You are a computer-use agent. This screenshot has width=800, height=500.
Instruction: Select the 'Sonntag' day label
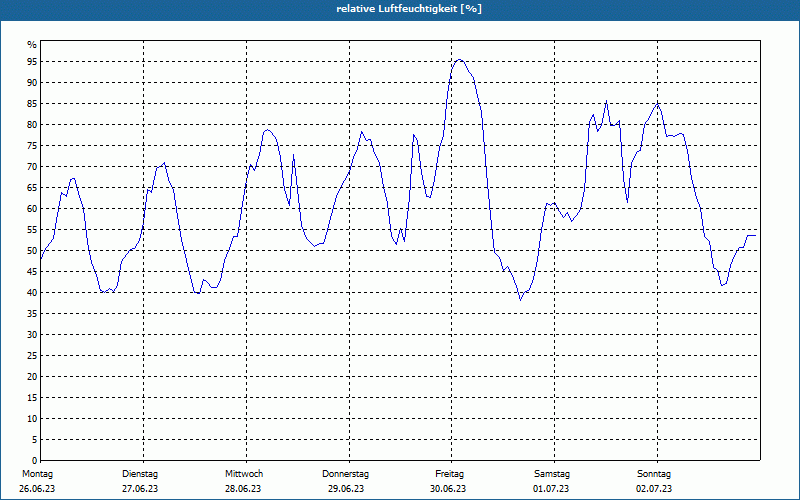pos(654,474)
